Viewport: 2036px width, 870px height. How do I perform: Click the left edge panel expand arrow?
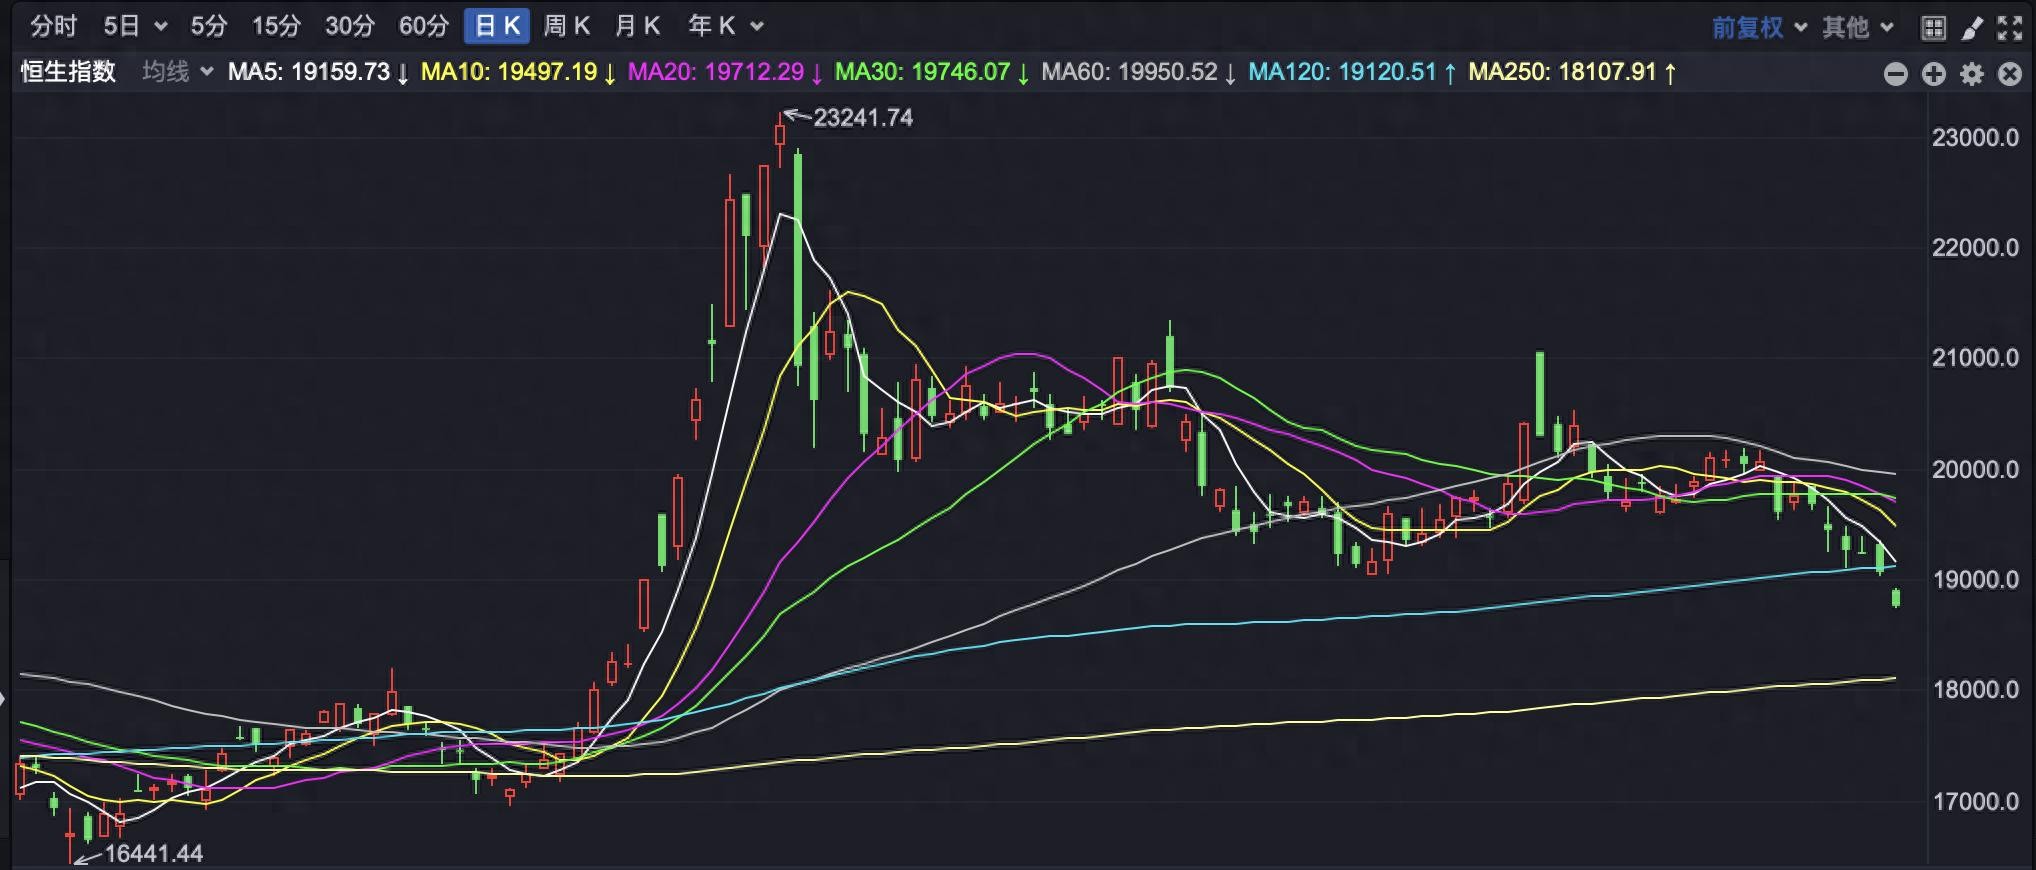click(4, 698)
